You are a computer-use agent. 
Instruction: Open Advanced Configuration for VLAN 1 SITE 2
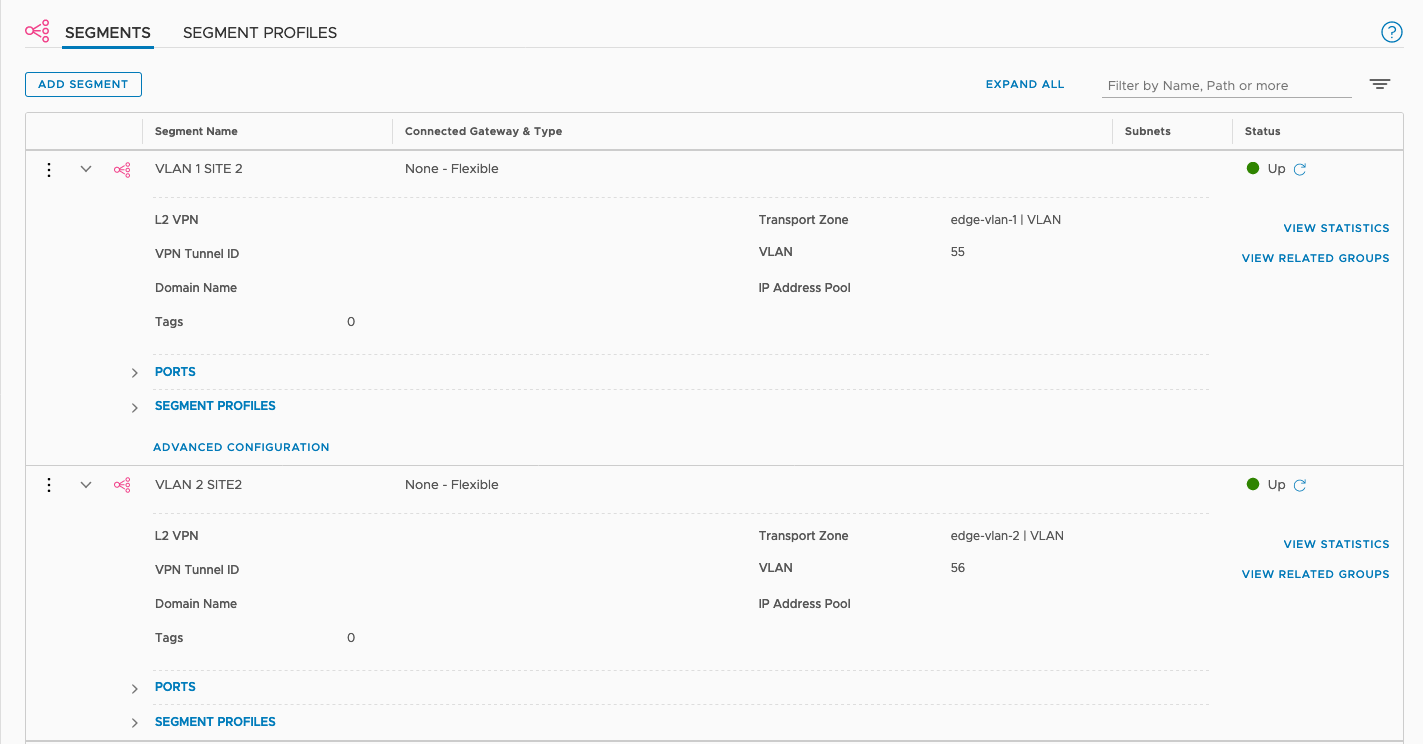tap(241, 447)
